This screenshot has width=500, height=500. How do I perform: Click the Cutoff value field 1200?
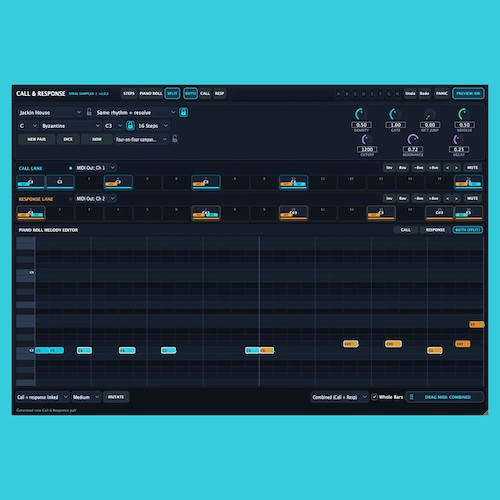367,149
